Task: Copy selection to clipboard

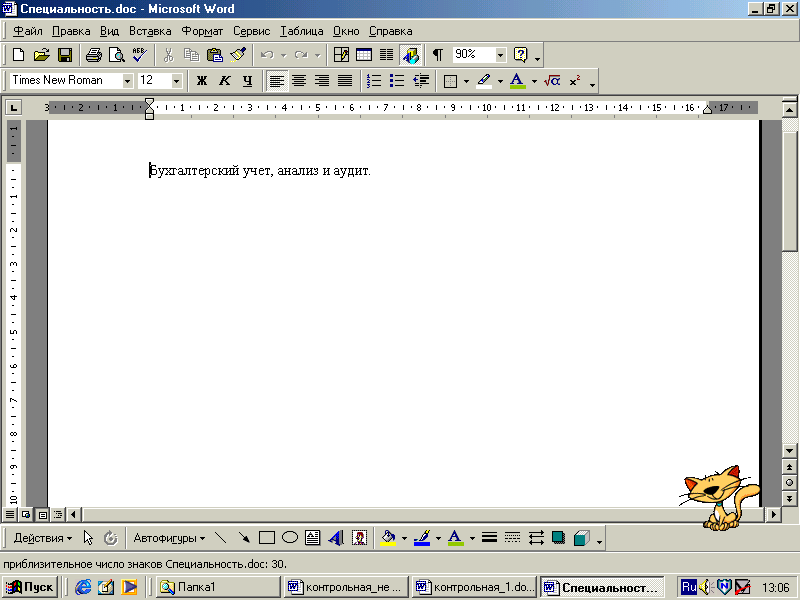Action: [191, 55]
